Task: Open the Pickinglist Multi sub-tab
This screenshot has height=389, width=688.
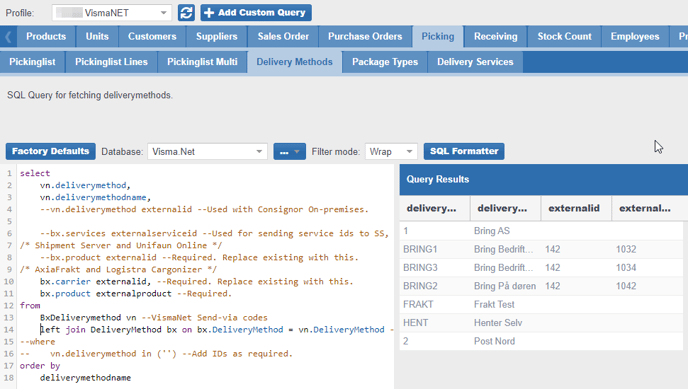Action: [x=202, y=62]
